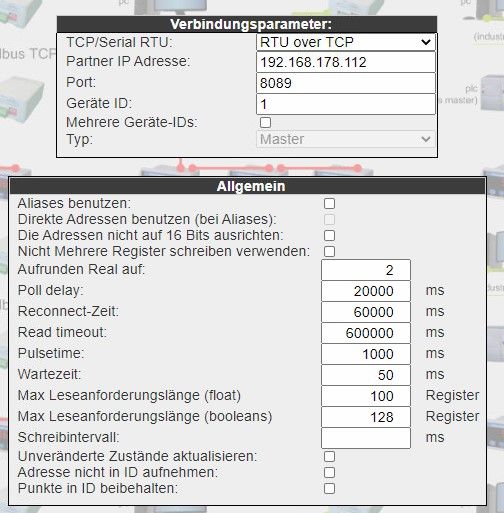Click the Poll delay label
504x513 pixels.
pos(50,290)
